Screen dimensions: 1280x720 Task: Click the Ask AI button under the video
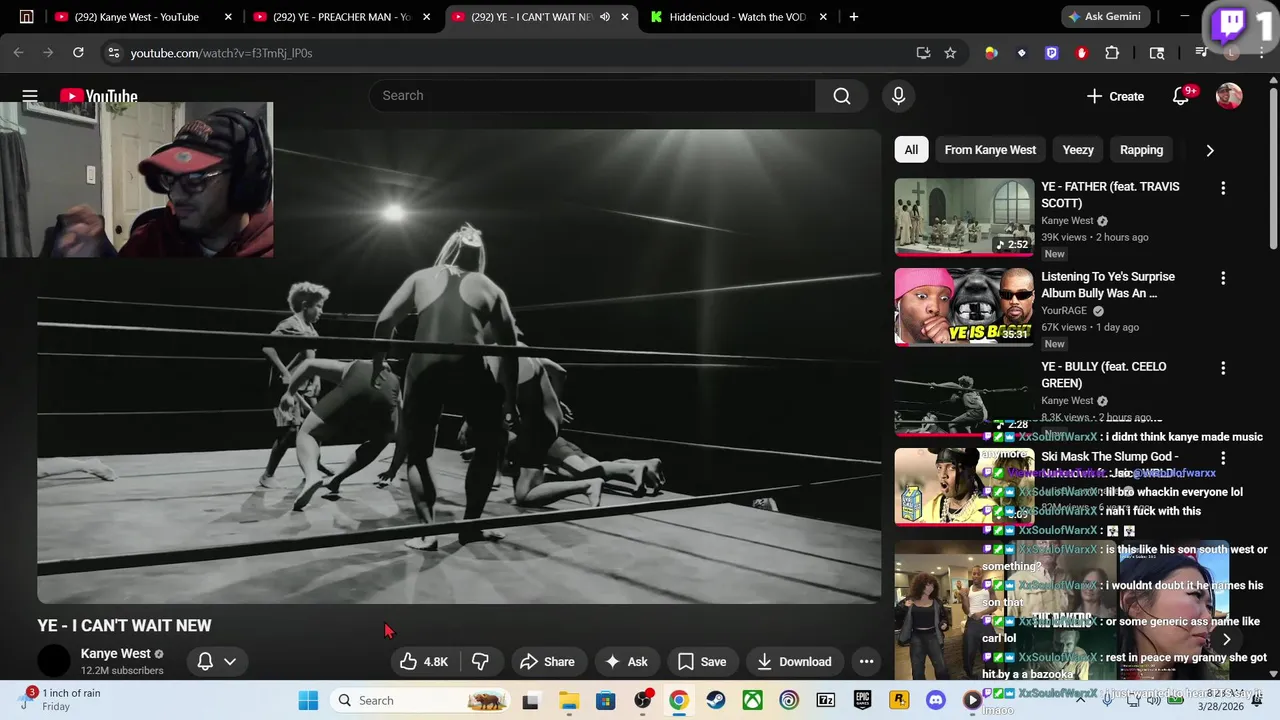(x=626, y=661)
